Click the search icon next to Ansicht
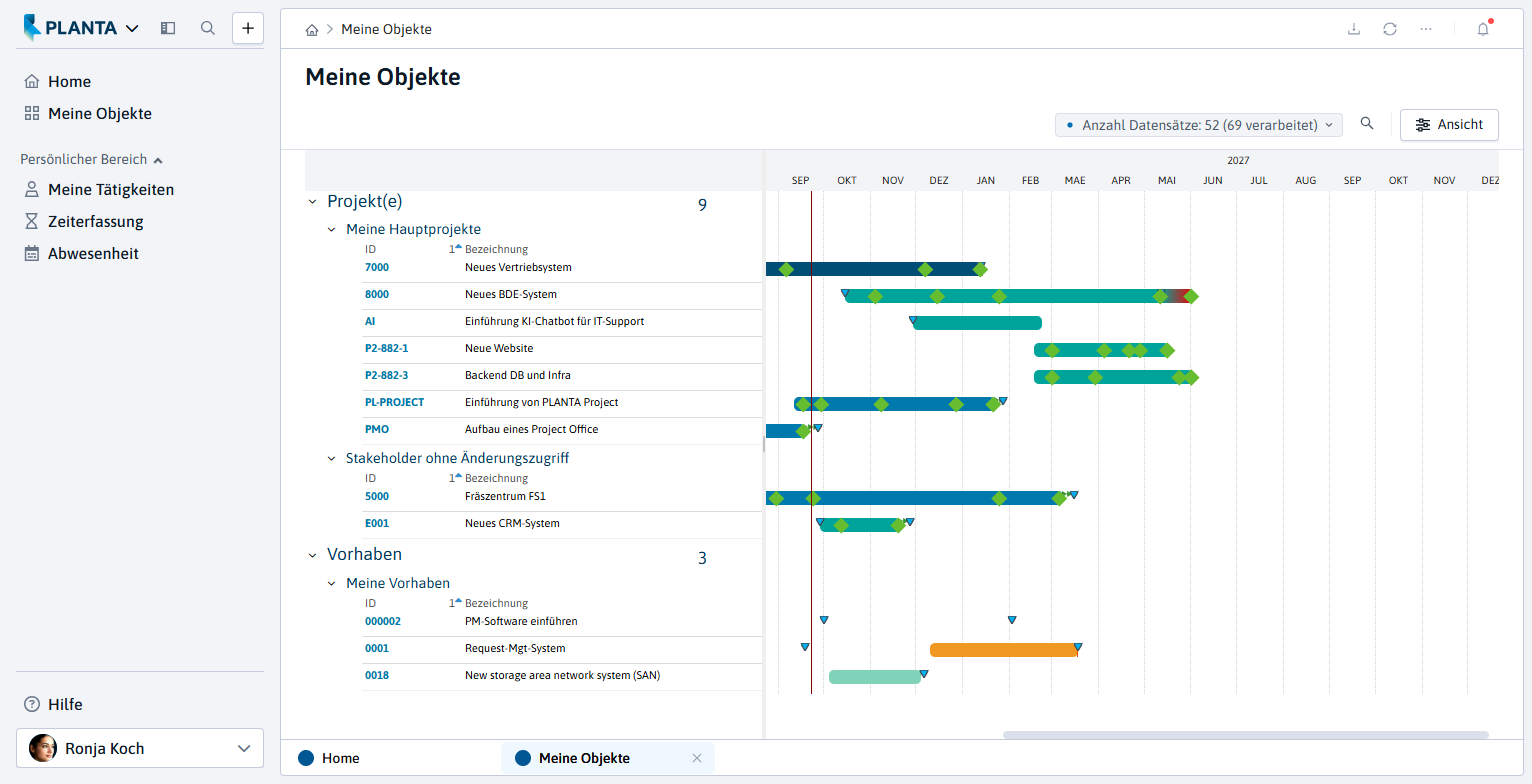 point(1367,124)
